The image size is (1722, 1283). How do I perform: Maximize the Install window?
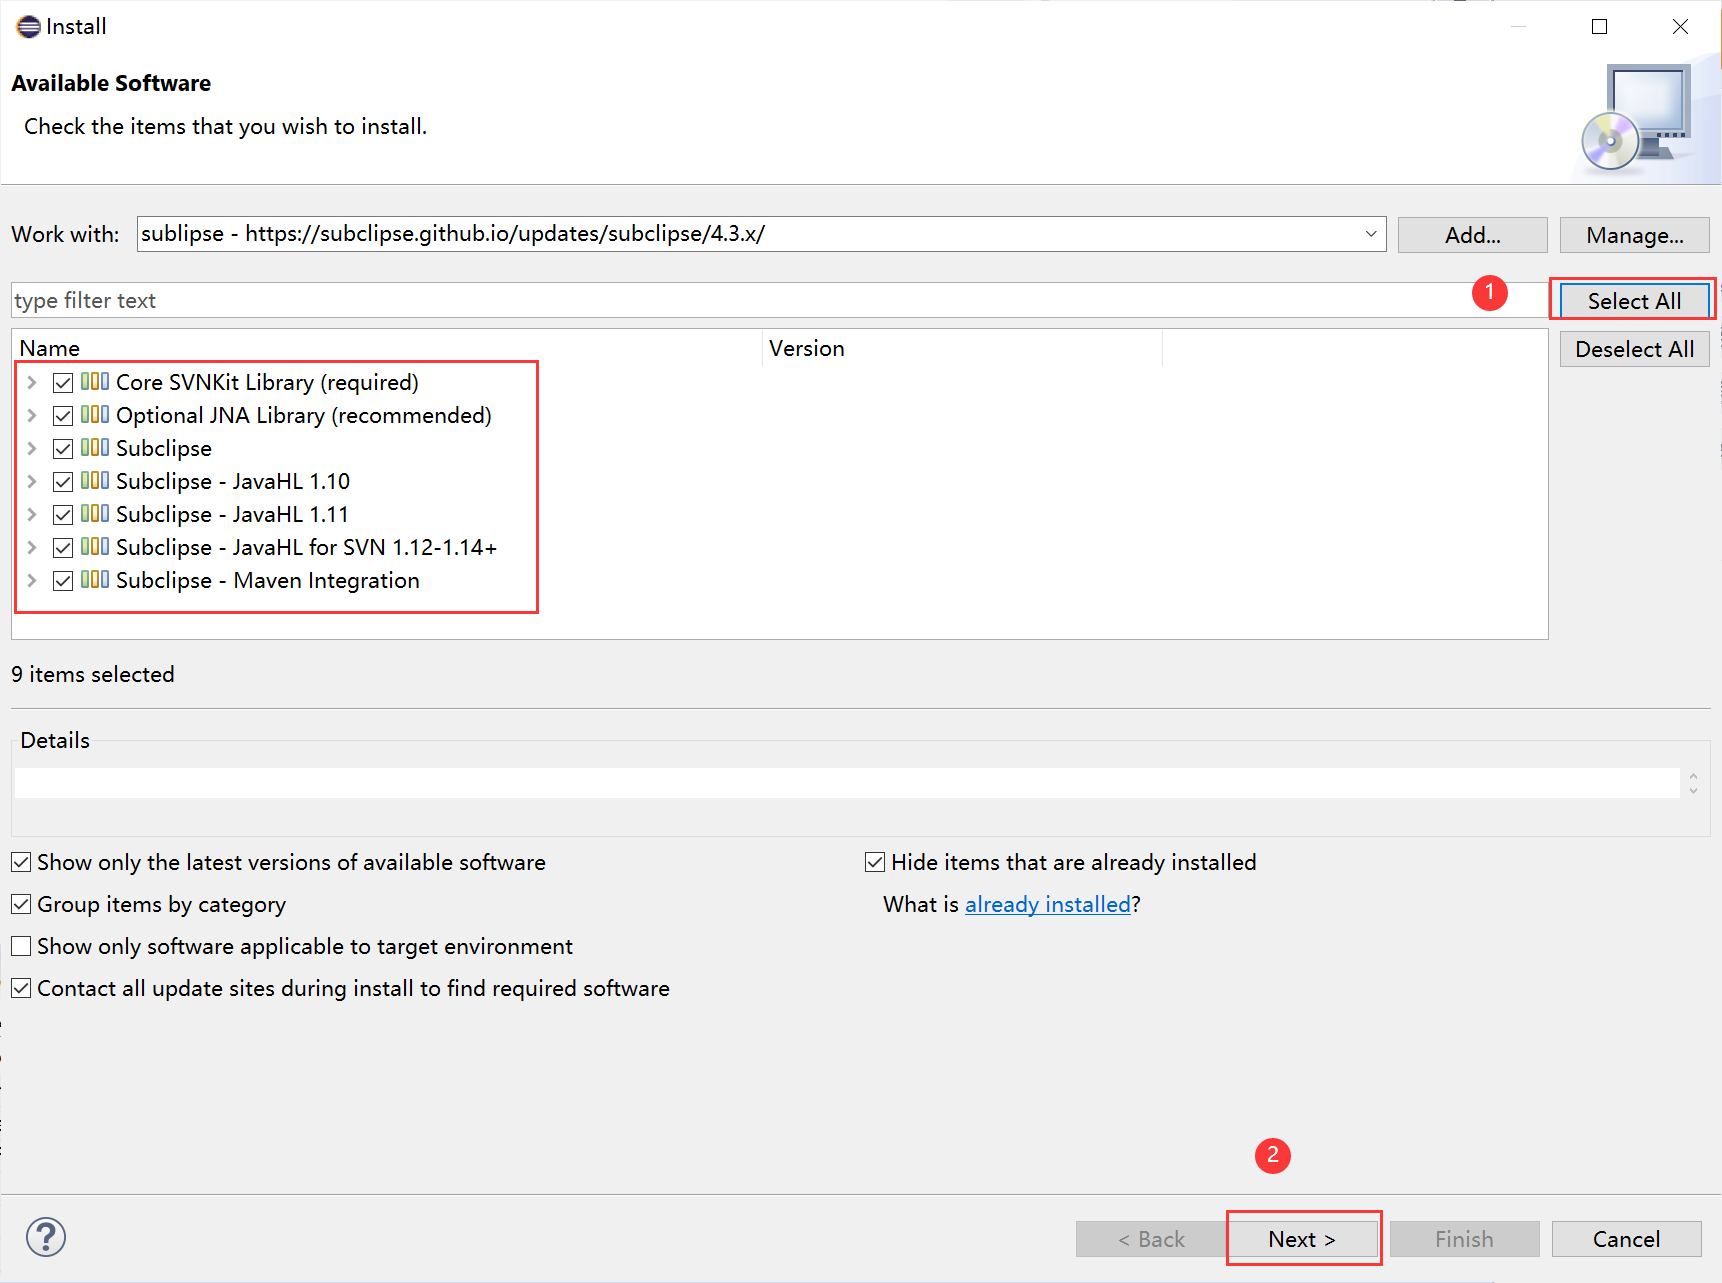click(x=1600, y=27)
